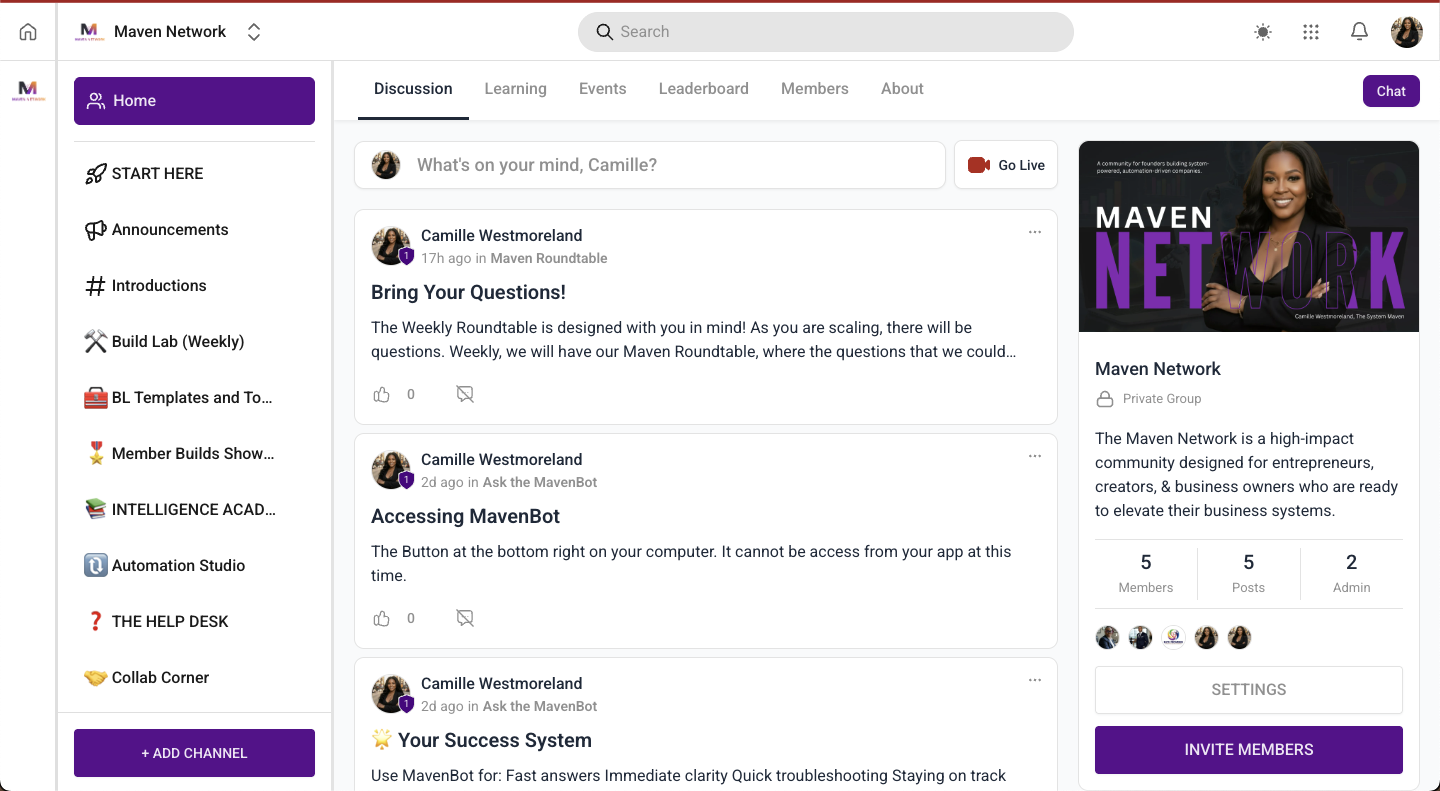Click the Go Live button
This screenshot has height=791, width=1440.
(1006, 165)
